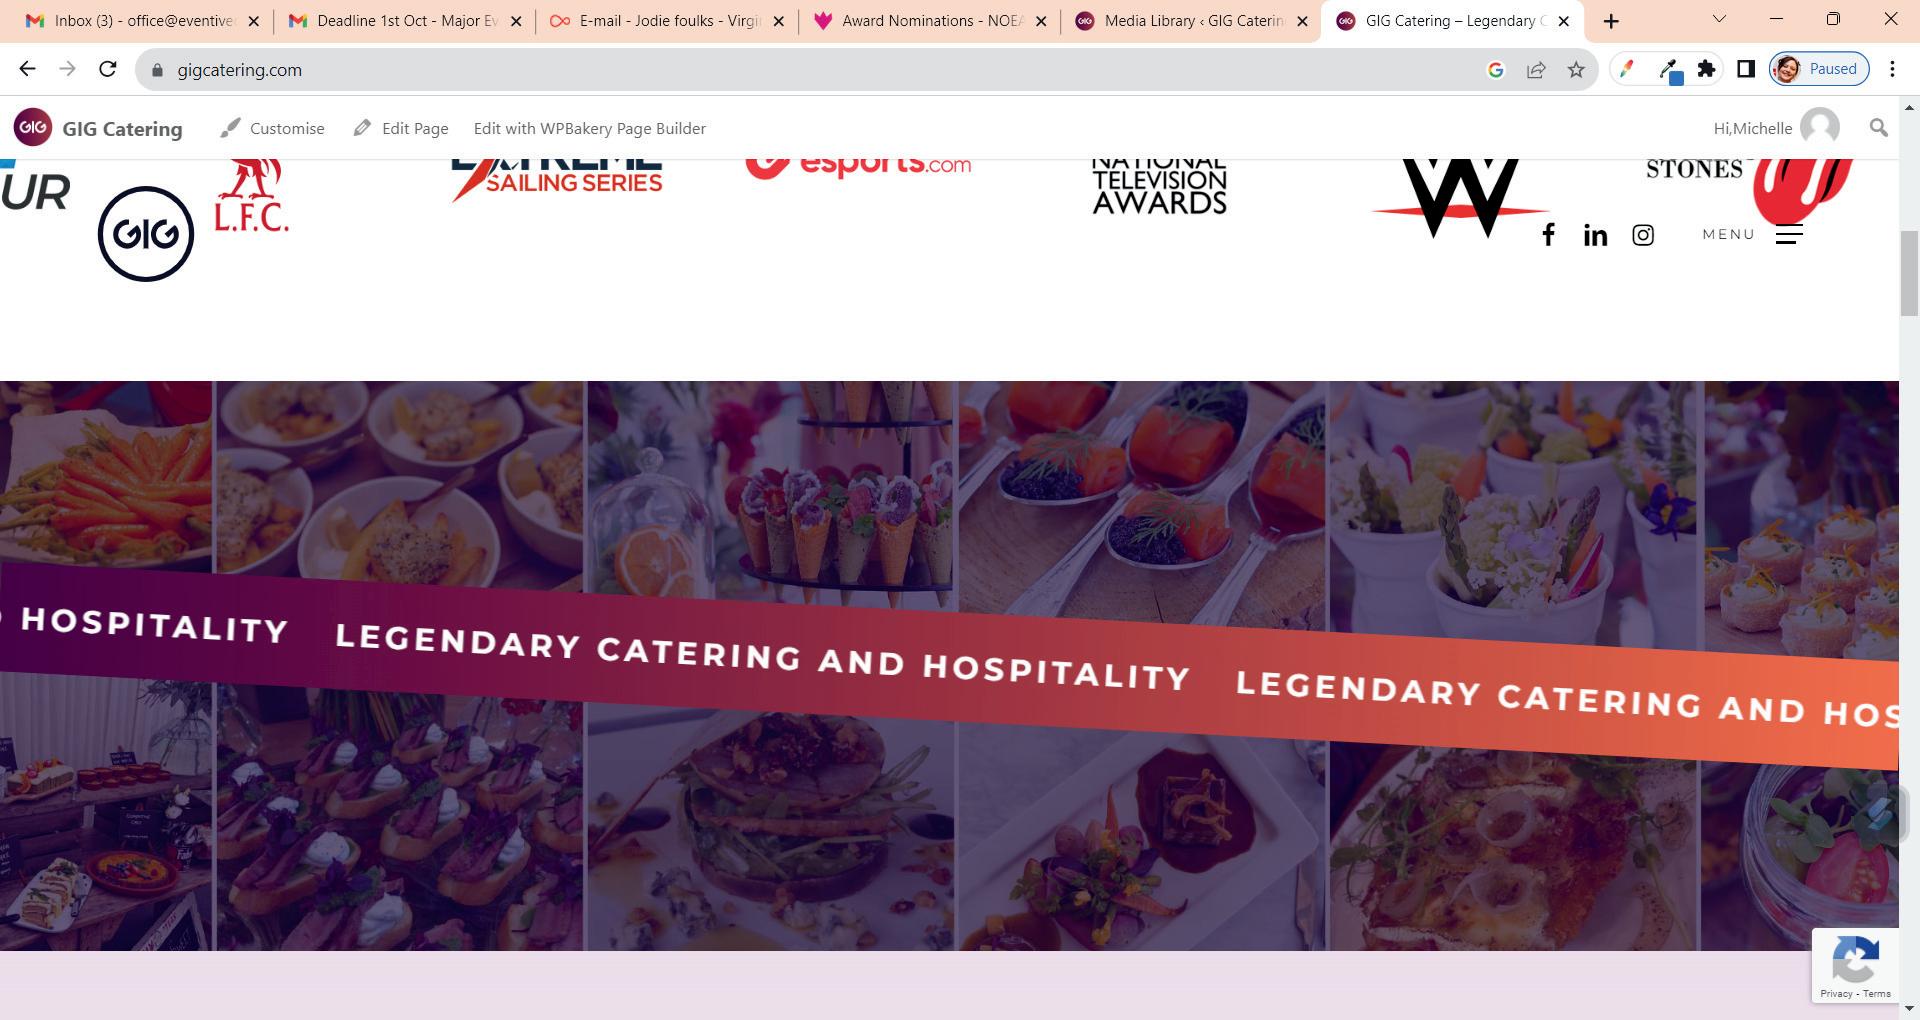Image resolution: width=1920 pixels, height=1020 pixels.
Task: Open the Chrome extensions puzzle icon
Action: coord(1706,69)
